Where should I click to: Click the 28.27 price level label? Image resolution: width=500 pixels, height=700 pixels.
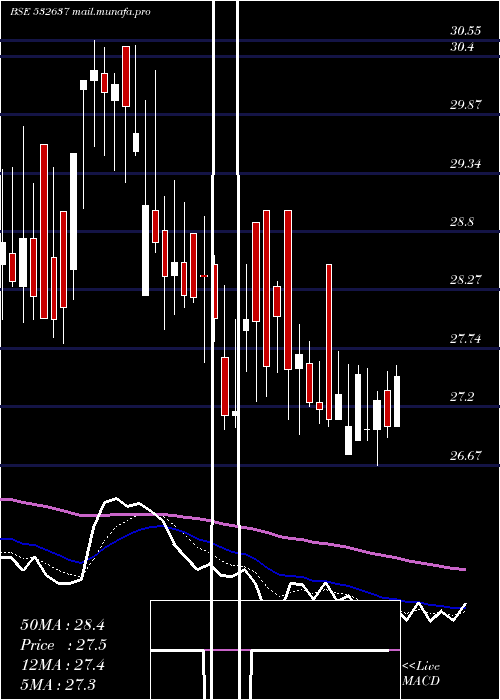[466, 280]
